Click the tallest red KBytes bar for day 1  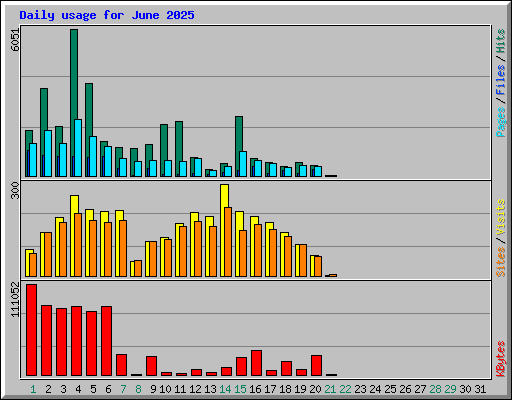tap(32, 330)
